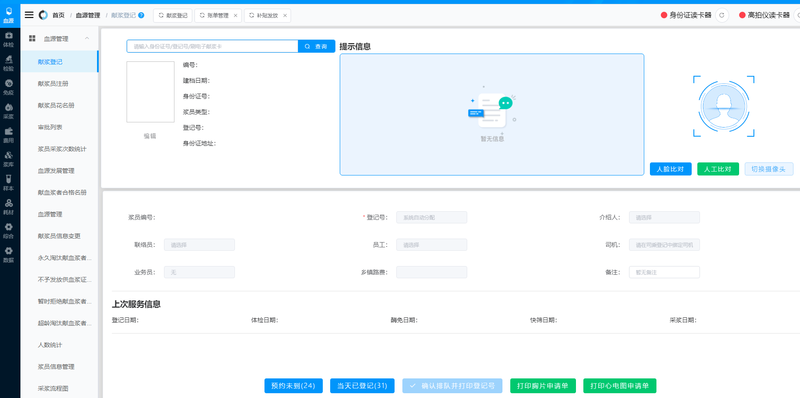Click the circular app logo in header

click(x=43, y=15)
